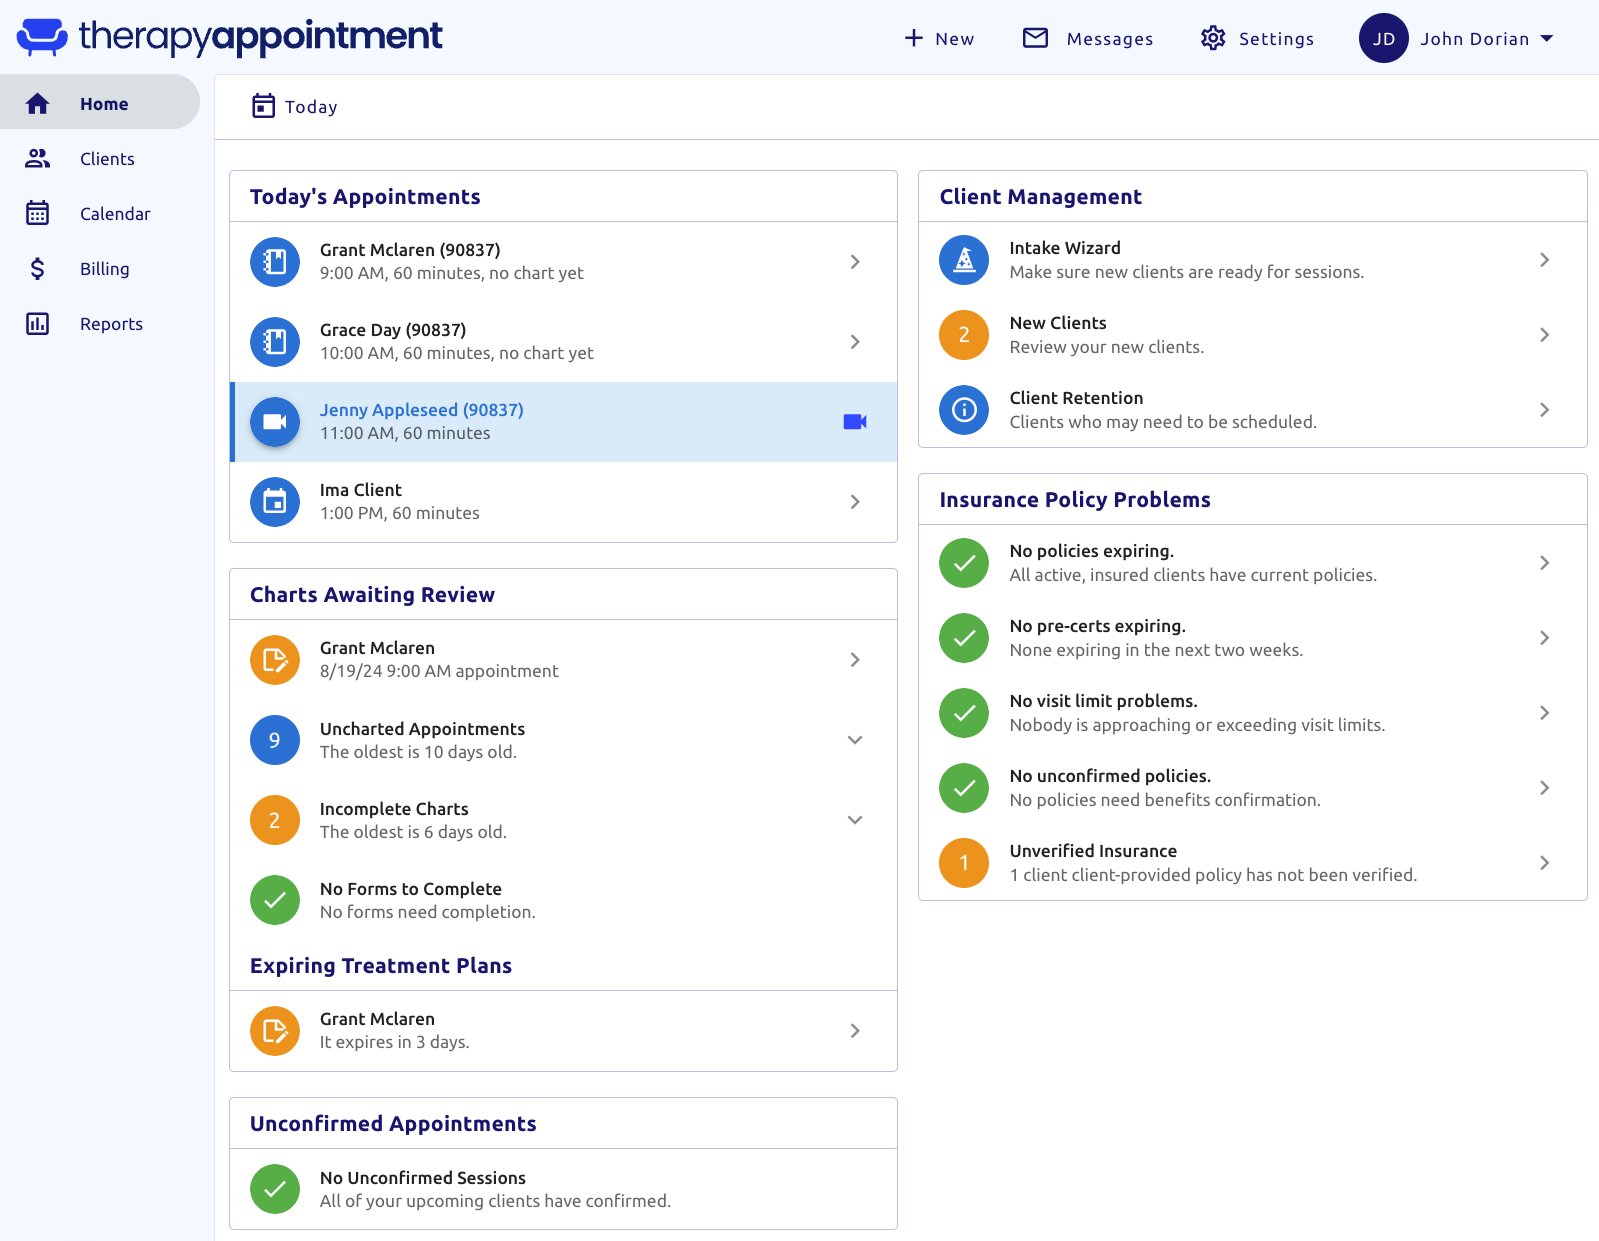Open the Unverified Insurance item
Image resolution: width=1599 pixels, height=1241 pixels.
point(1092,851)
